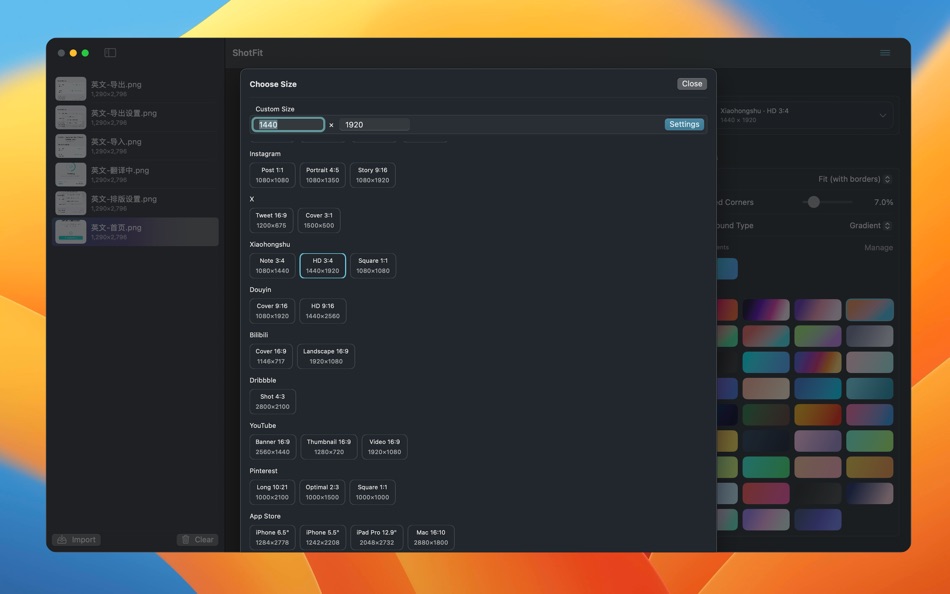Image resolution: width=950 pixels, height=594 pixels.
Task: Click the Settings button next to custom size
Action: click(x=684, y=124)
